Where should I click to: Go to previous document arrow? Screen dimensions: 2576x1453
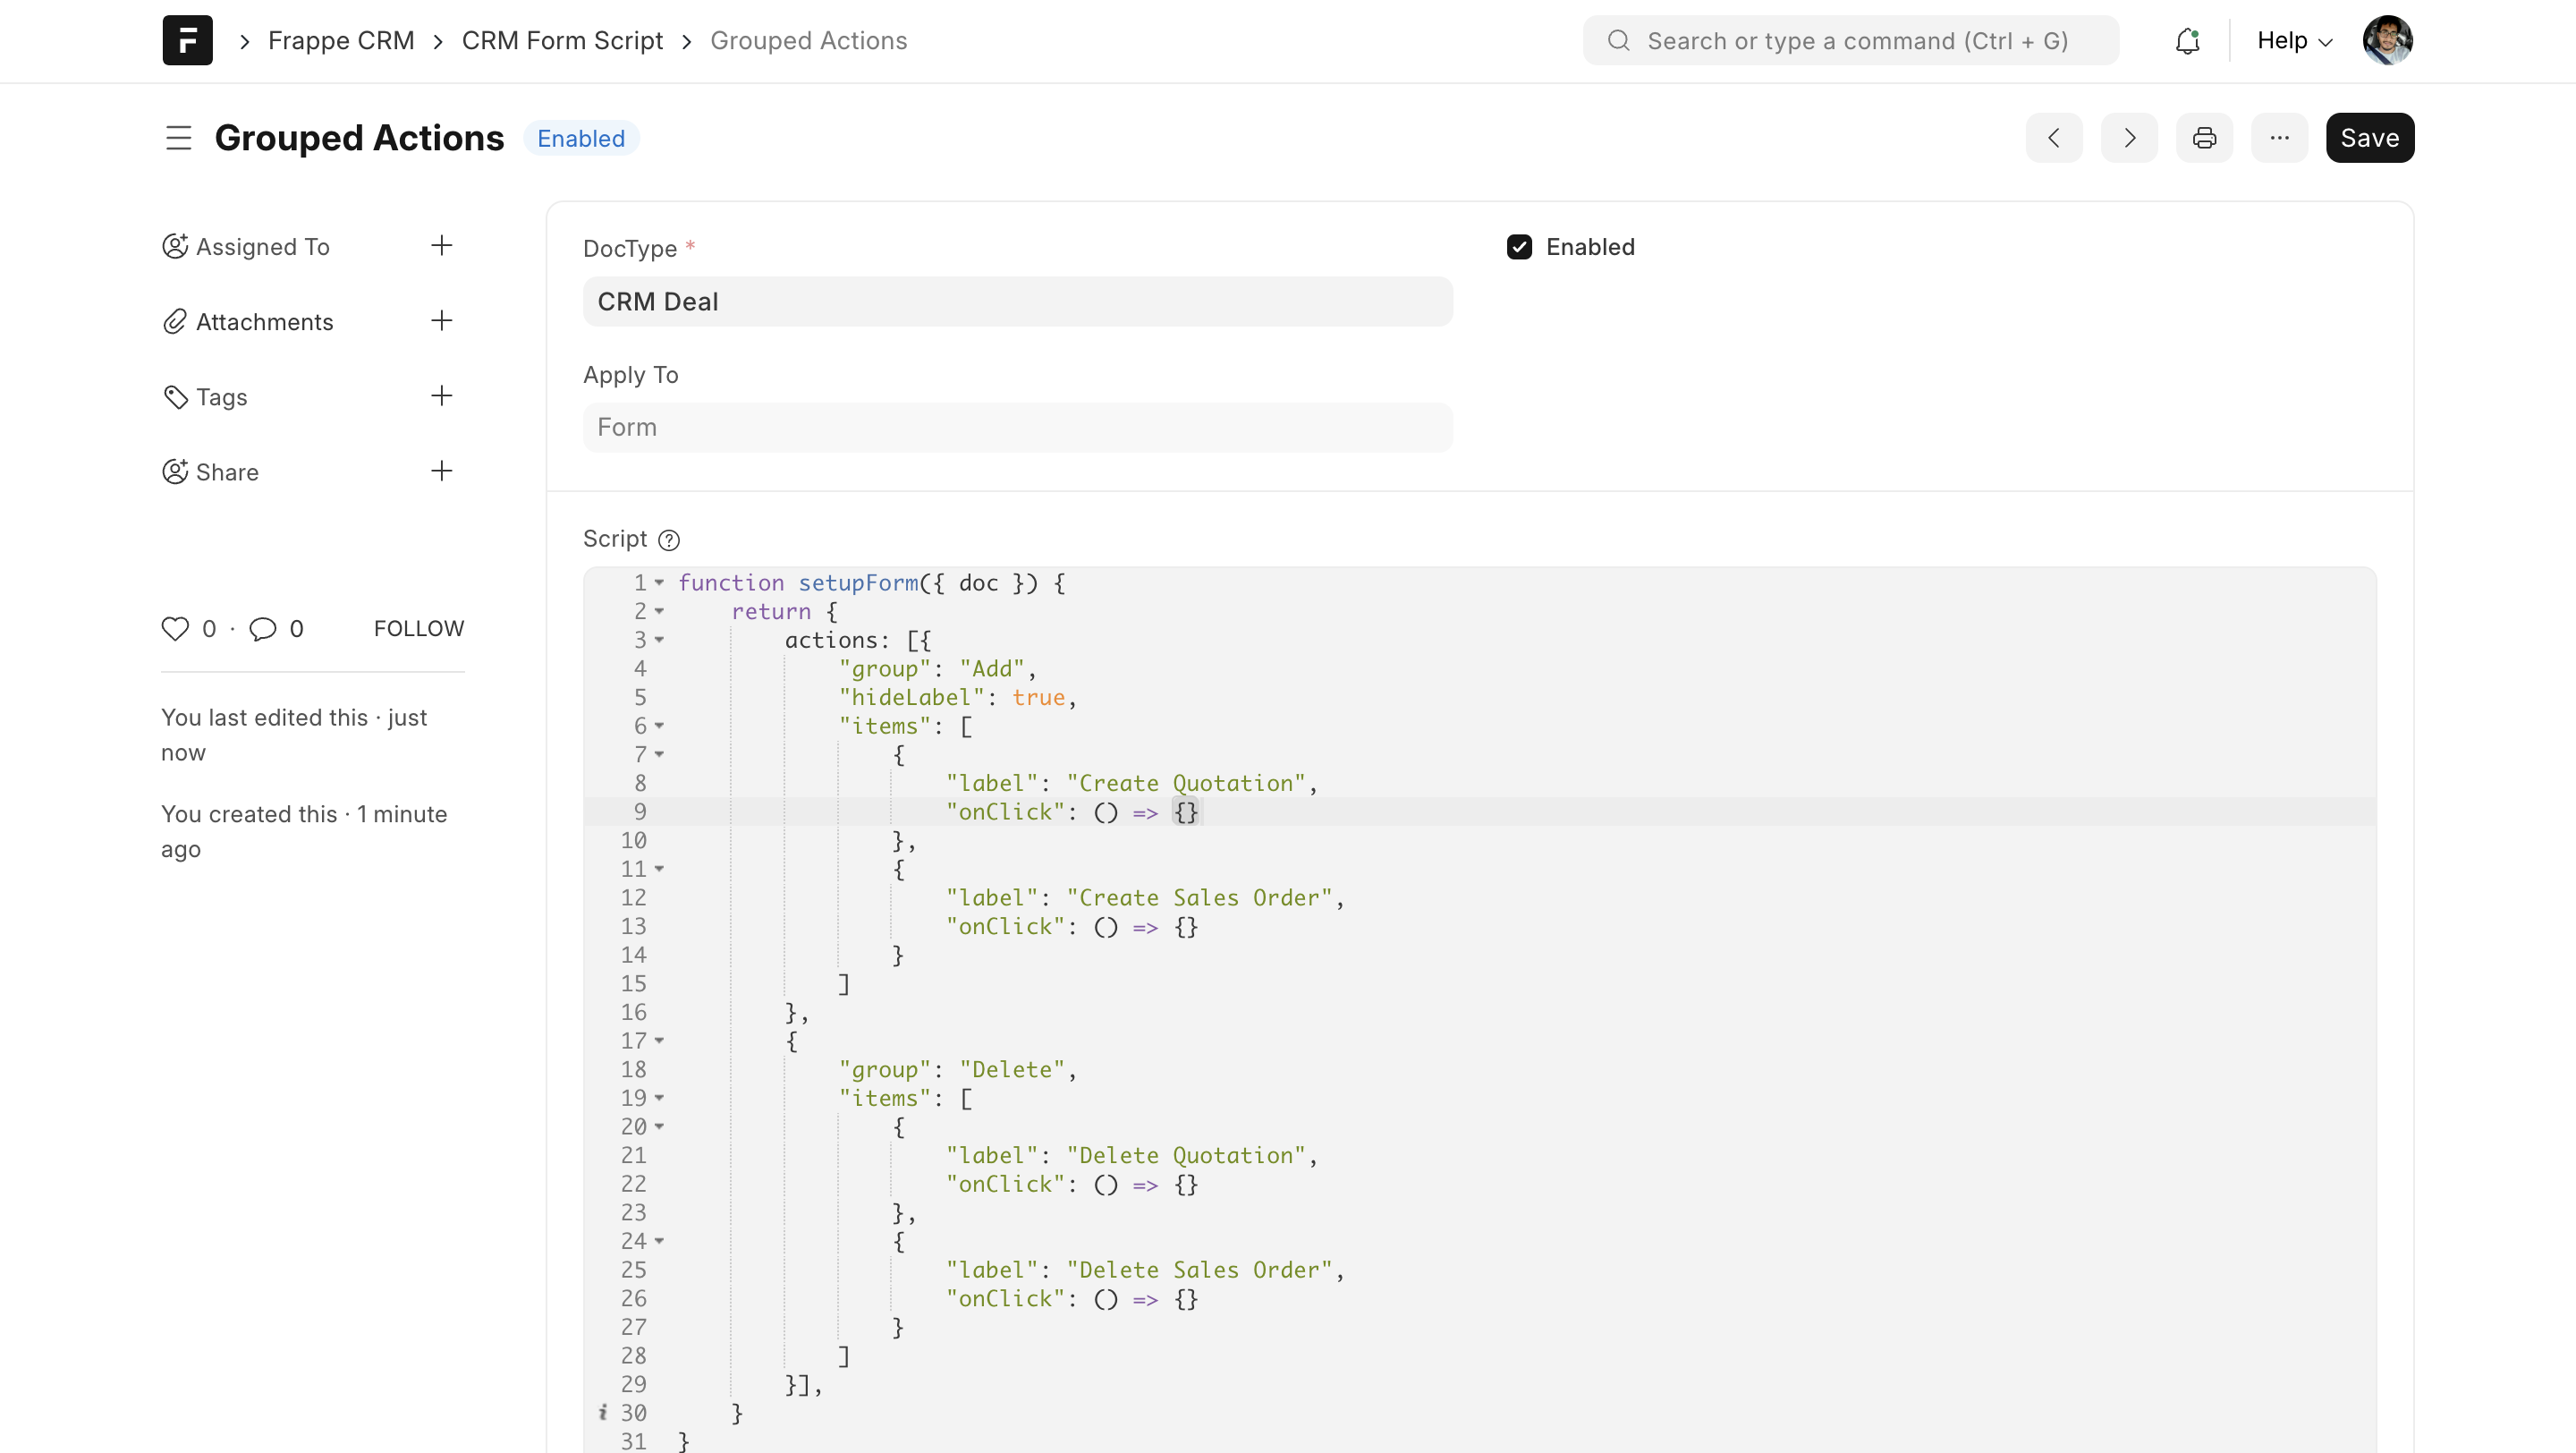click(2054, 138)
